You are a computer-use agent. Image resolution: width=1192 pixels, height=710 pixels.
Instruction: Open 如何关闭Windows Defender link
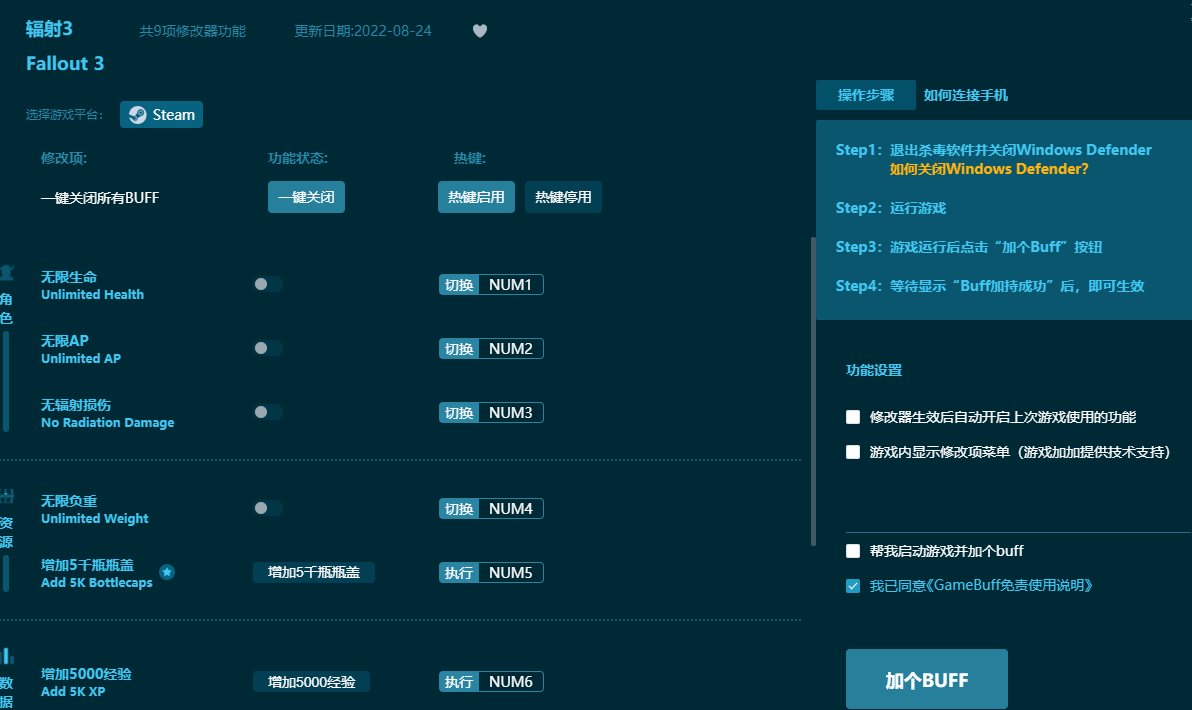click(x=989, y=169)
